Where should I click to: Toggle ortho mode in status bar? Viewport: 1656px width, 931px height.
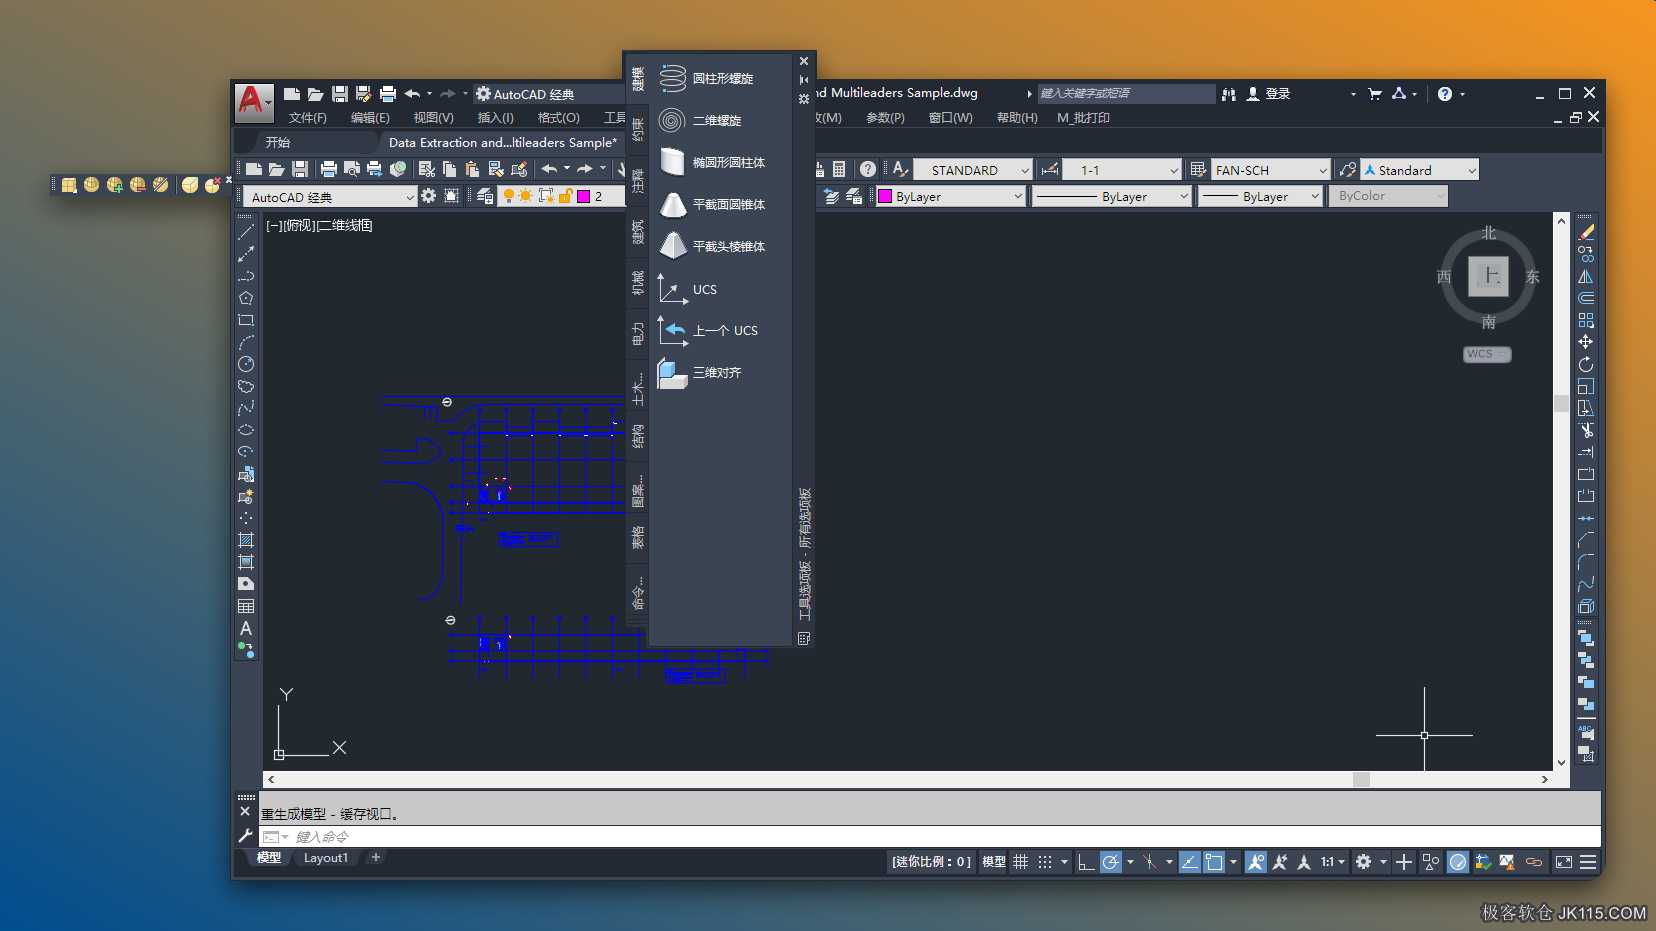click(1086, 862)
